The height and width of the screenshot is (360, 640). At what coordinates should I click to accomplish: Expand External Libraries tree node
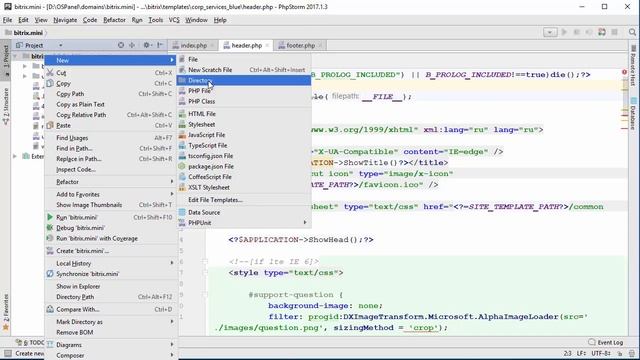(x=15, y=156)
